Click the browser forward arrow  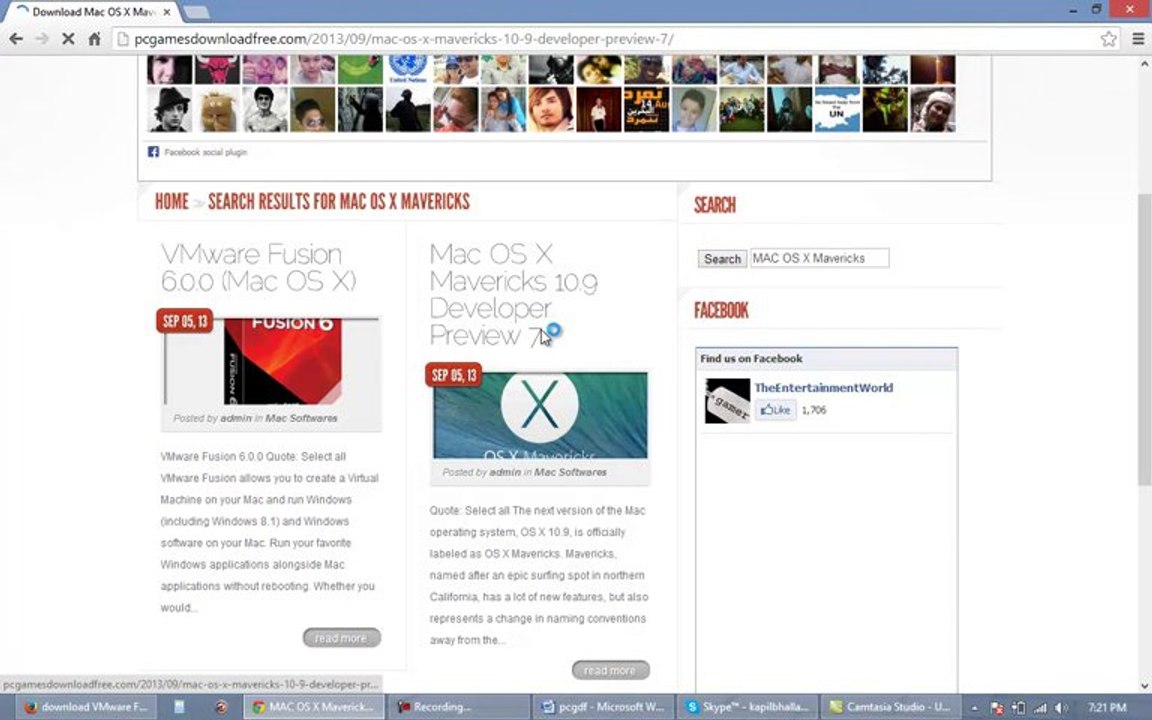(x=42, y=39)
